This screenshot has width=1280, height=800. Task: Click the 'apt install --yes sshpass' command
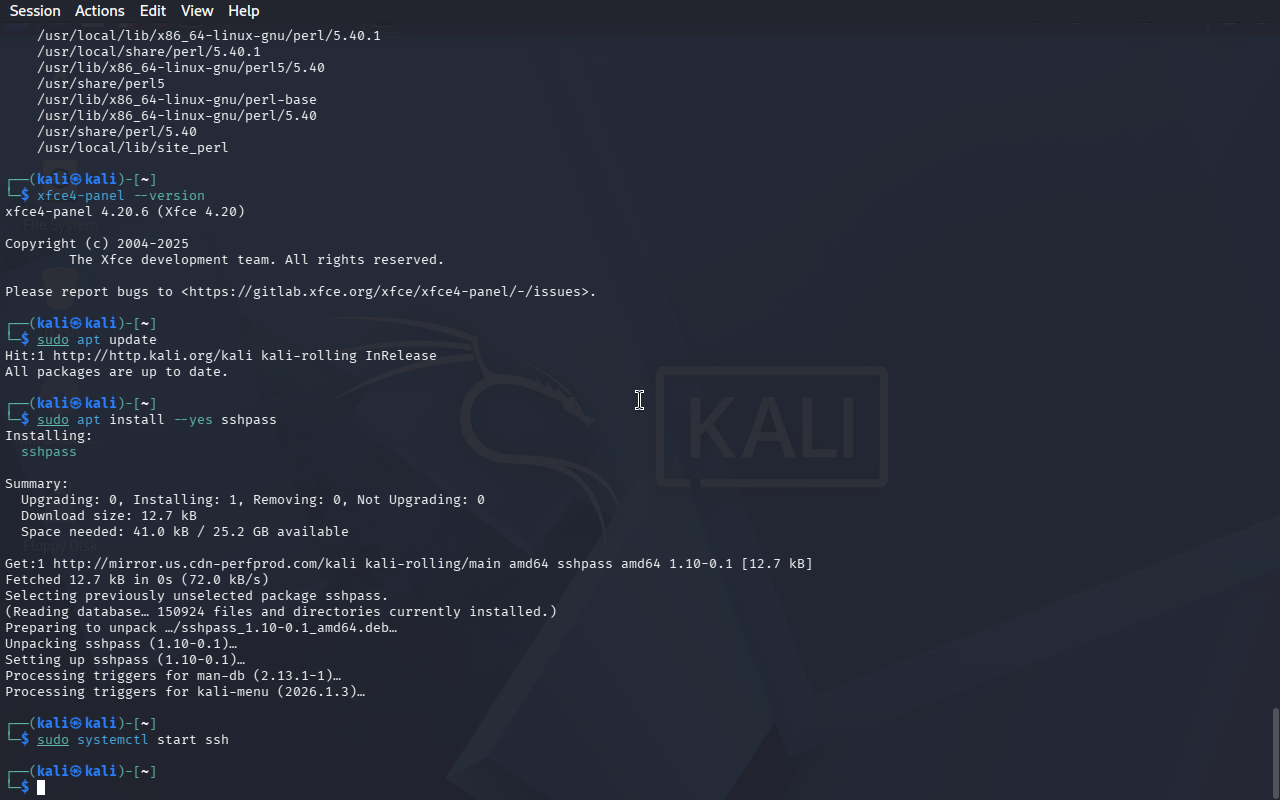(x=177, y=420)
